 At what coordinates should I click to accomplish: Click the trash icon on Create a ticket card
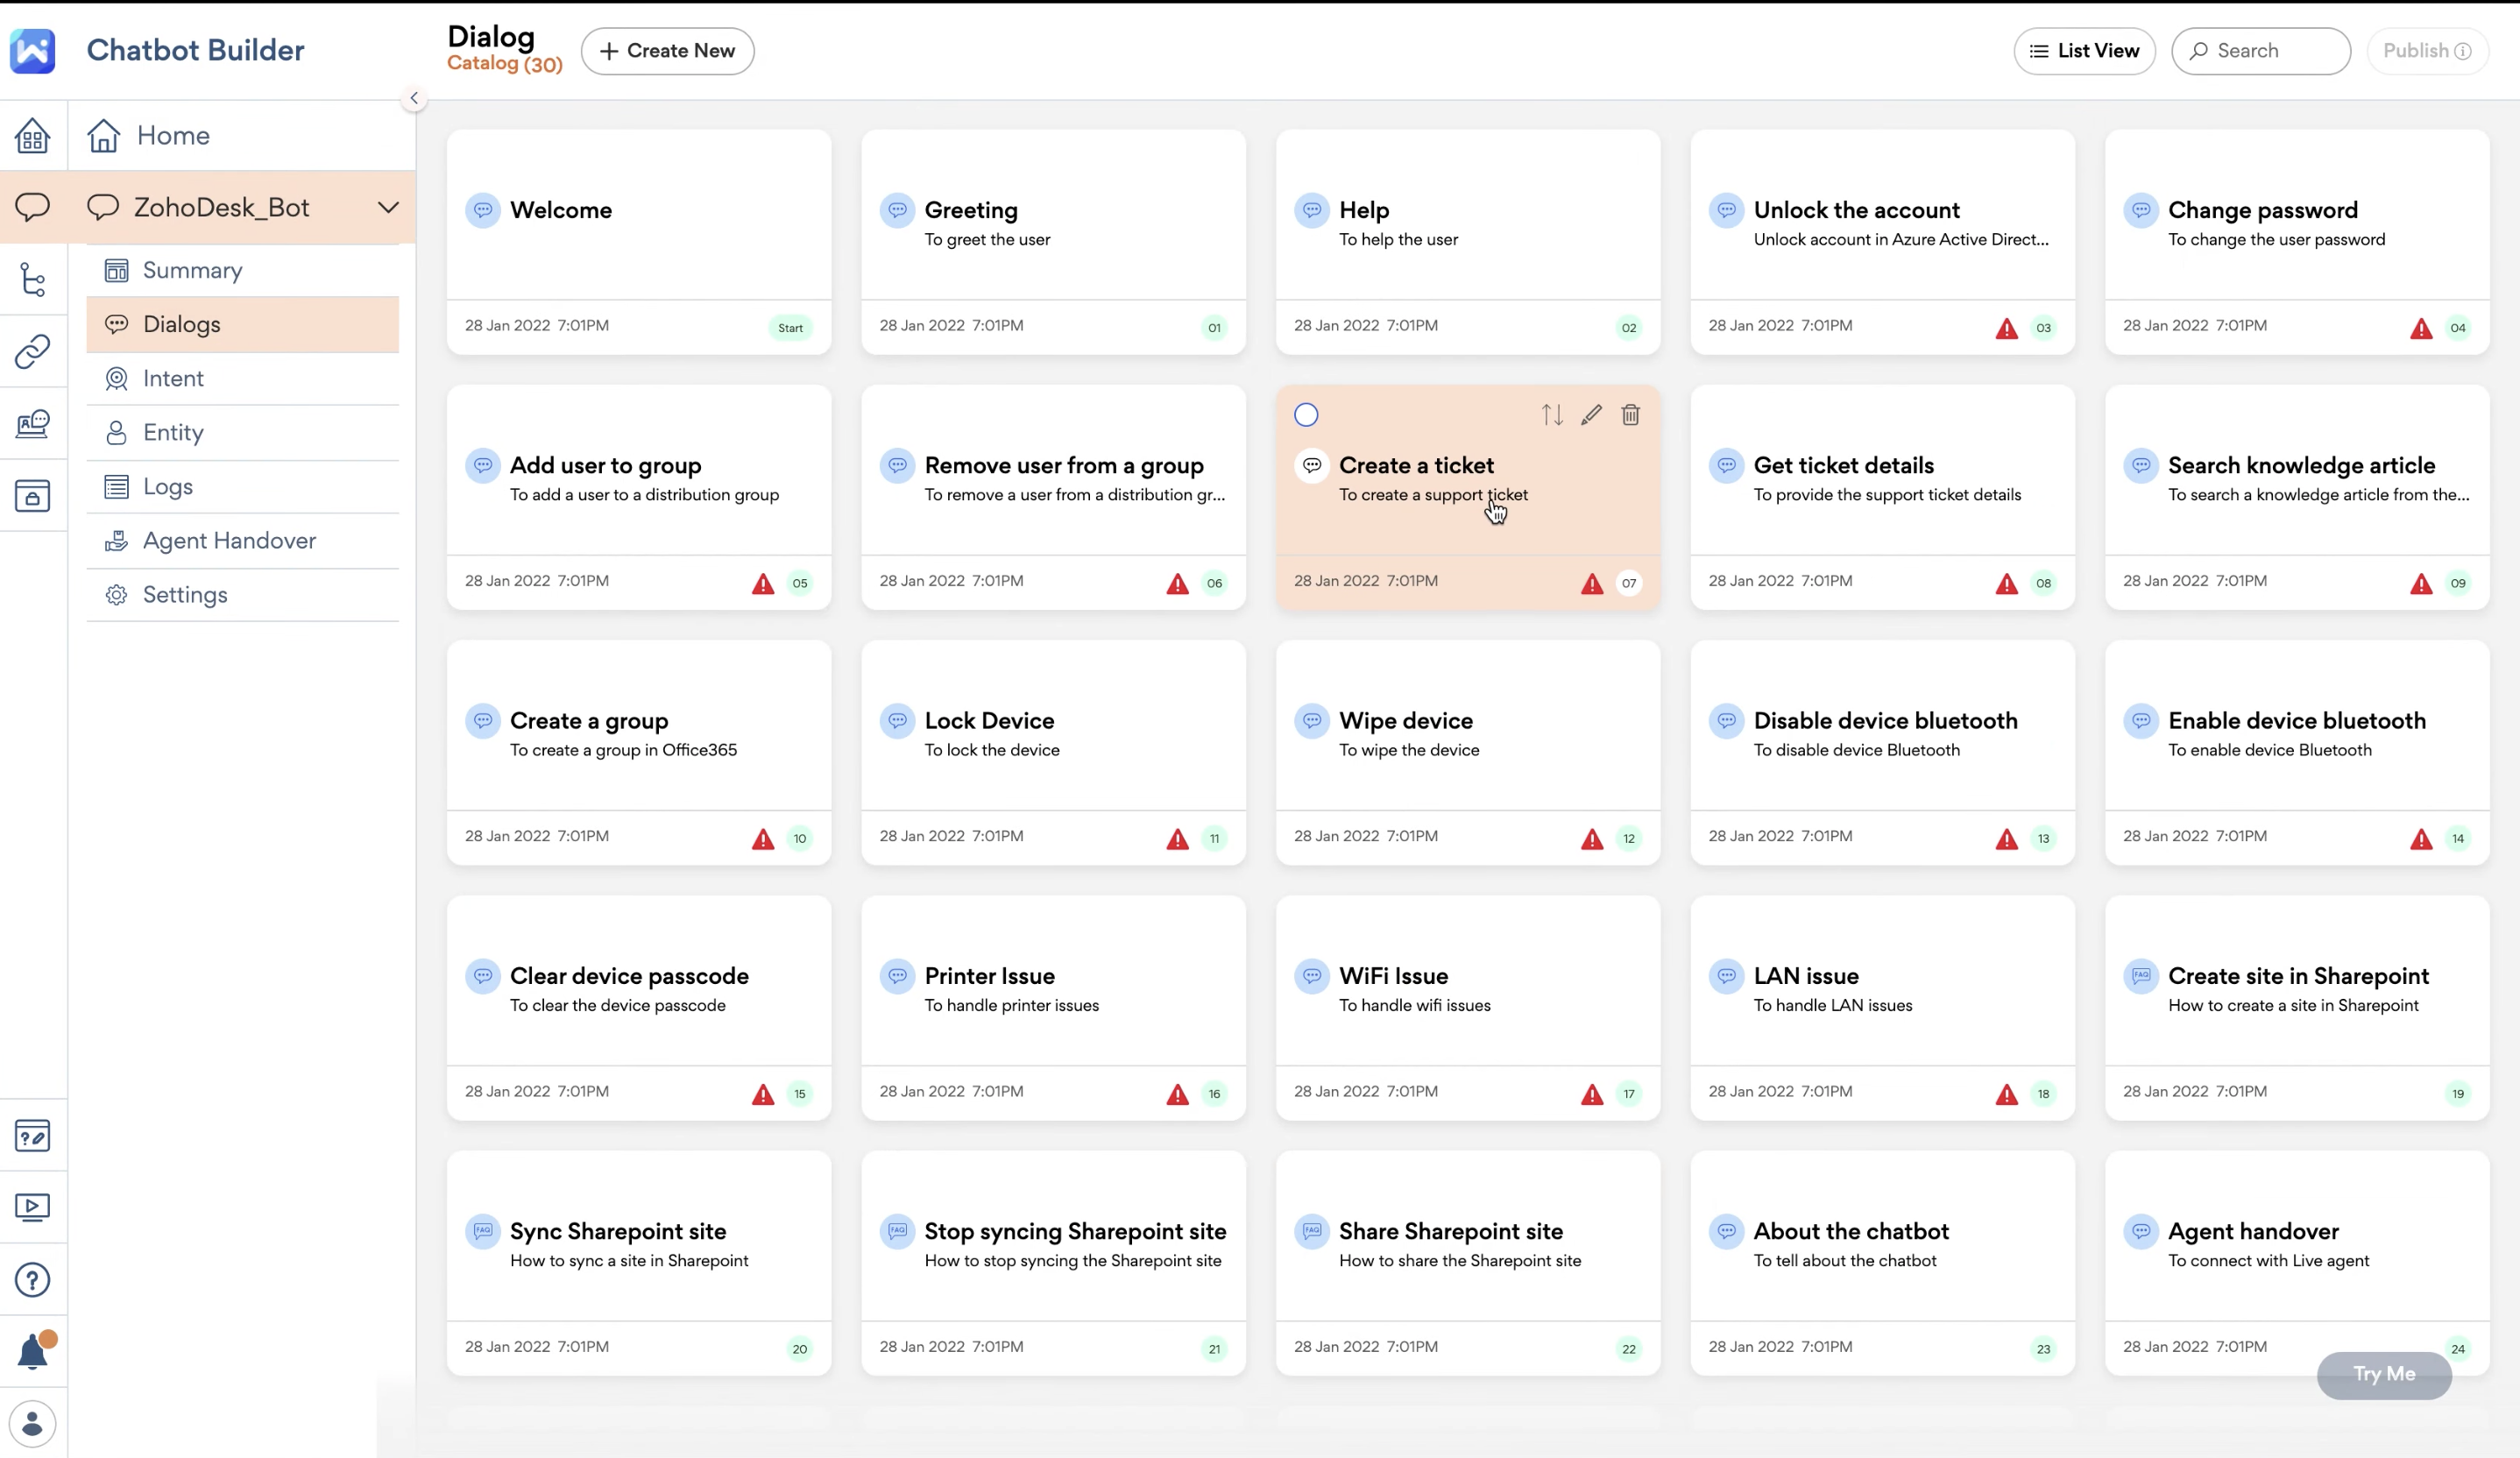click(x=1630, y=415)
